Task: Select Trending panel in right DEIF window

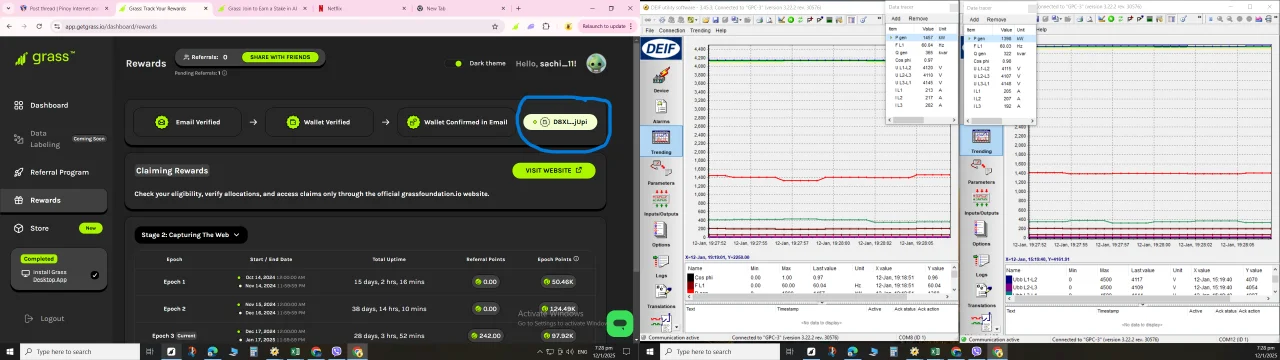Action: click(x=981, y=141)
